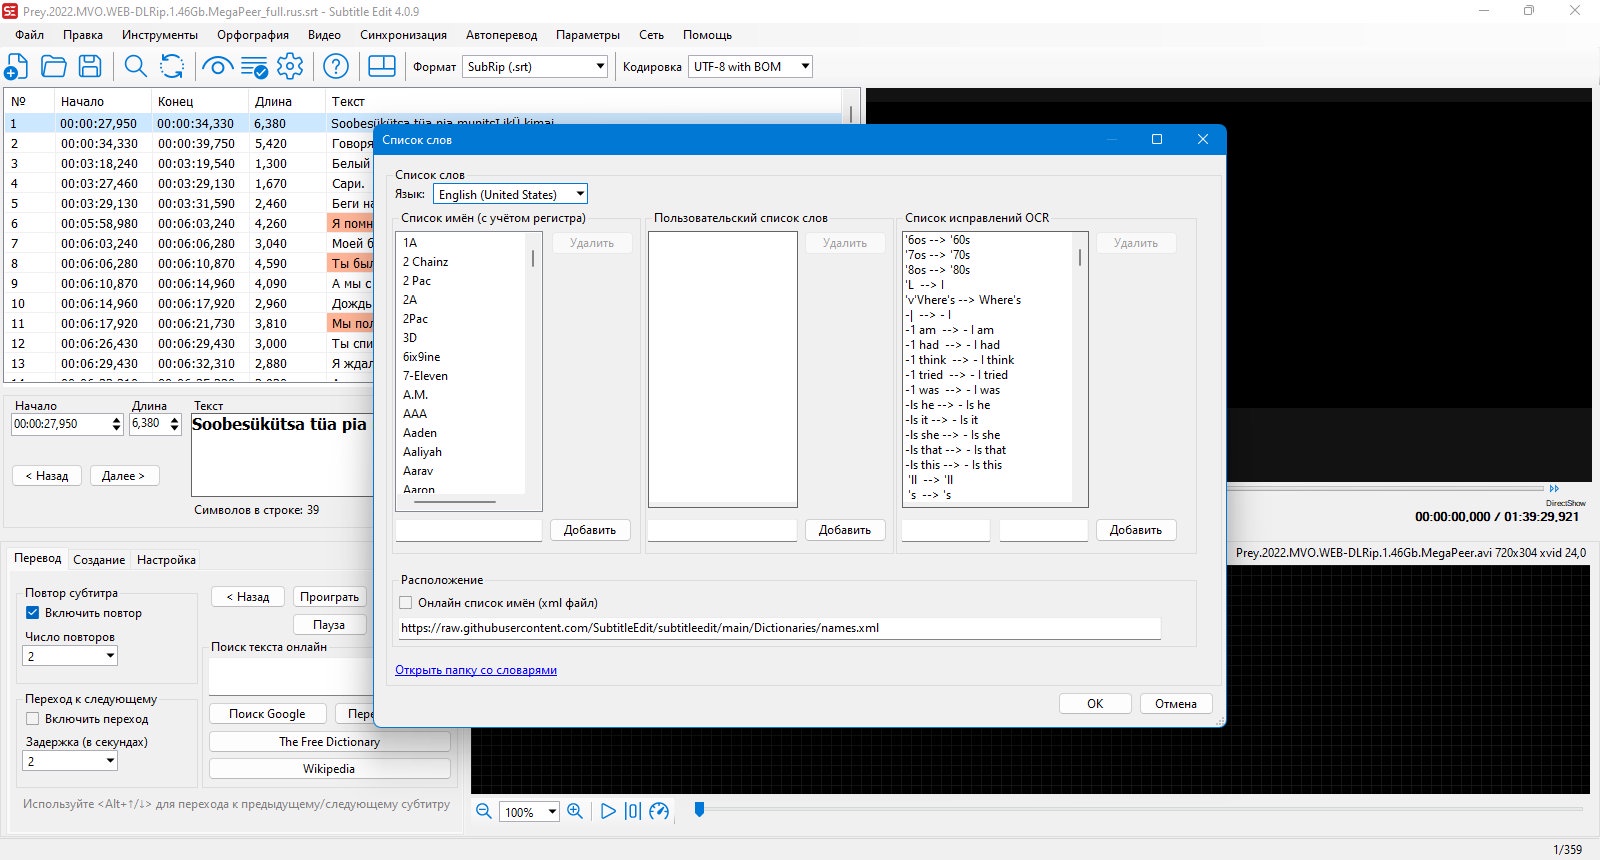Open a subtitle file via folder icon
1600x860 pixels.
pyautogui.click(x=54, y=67)
